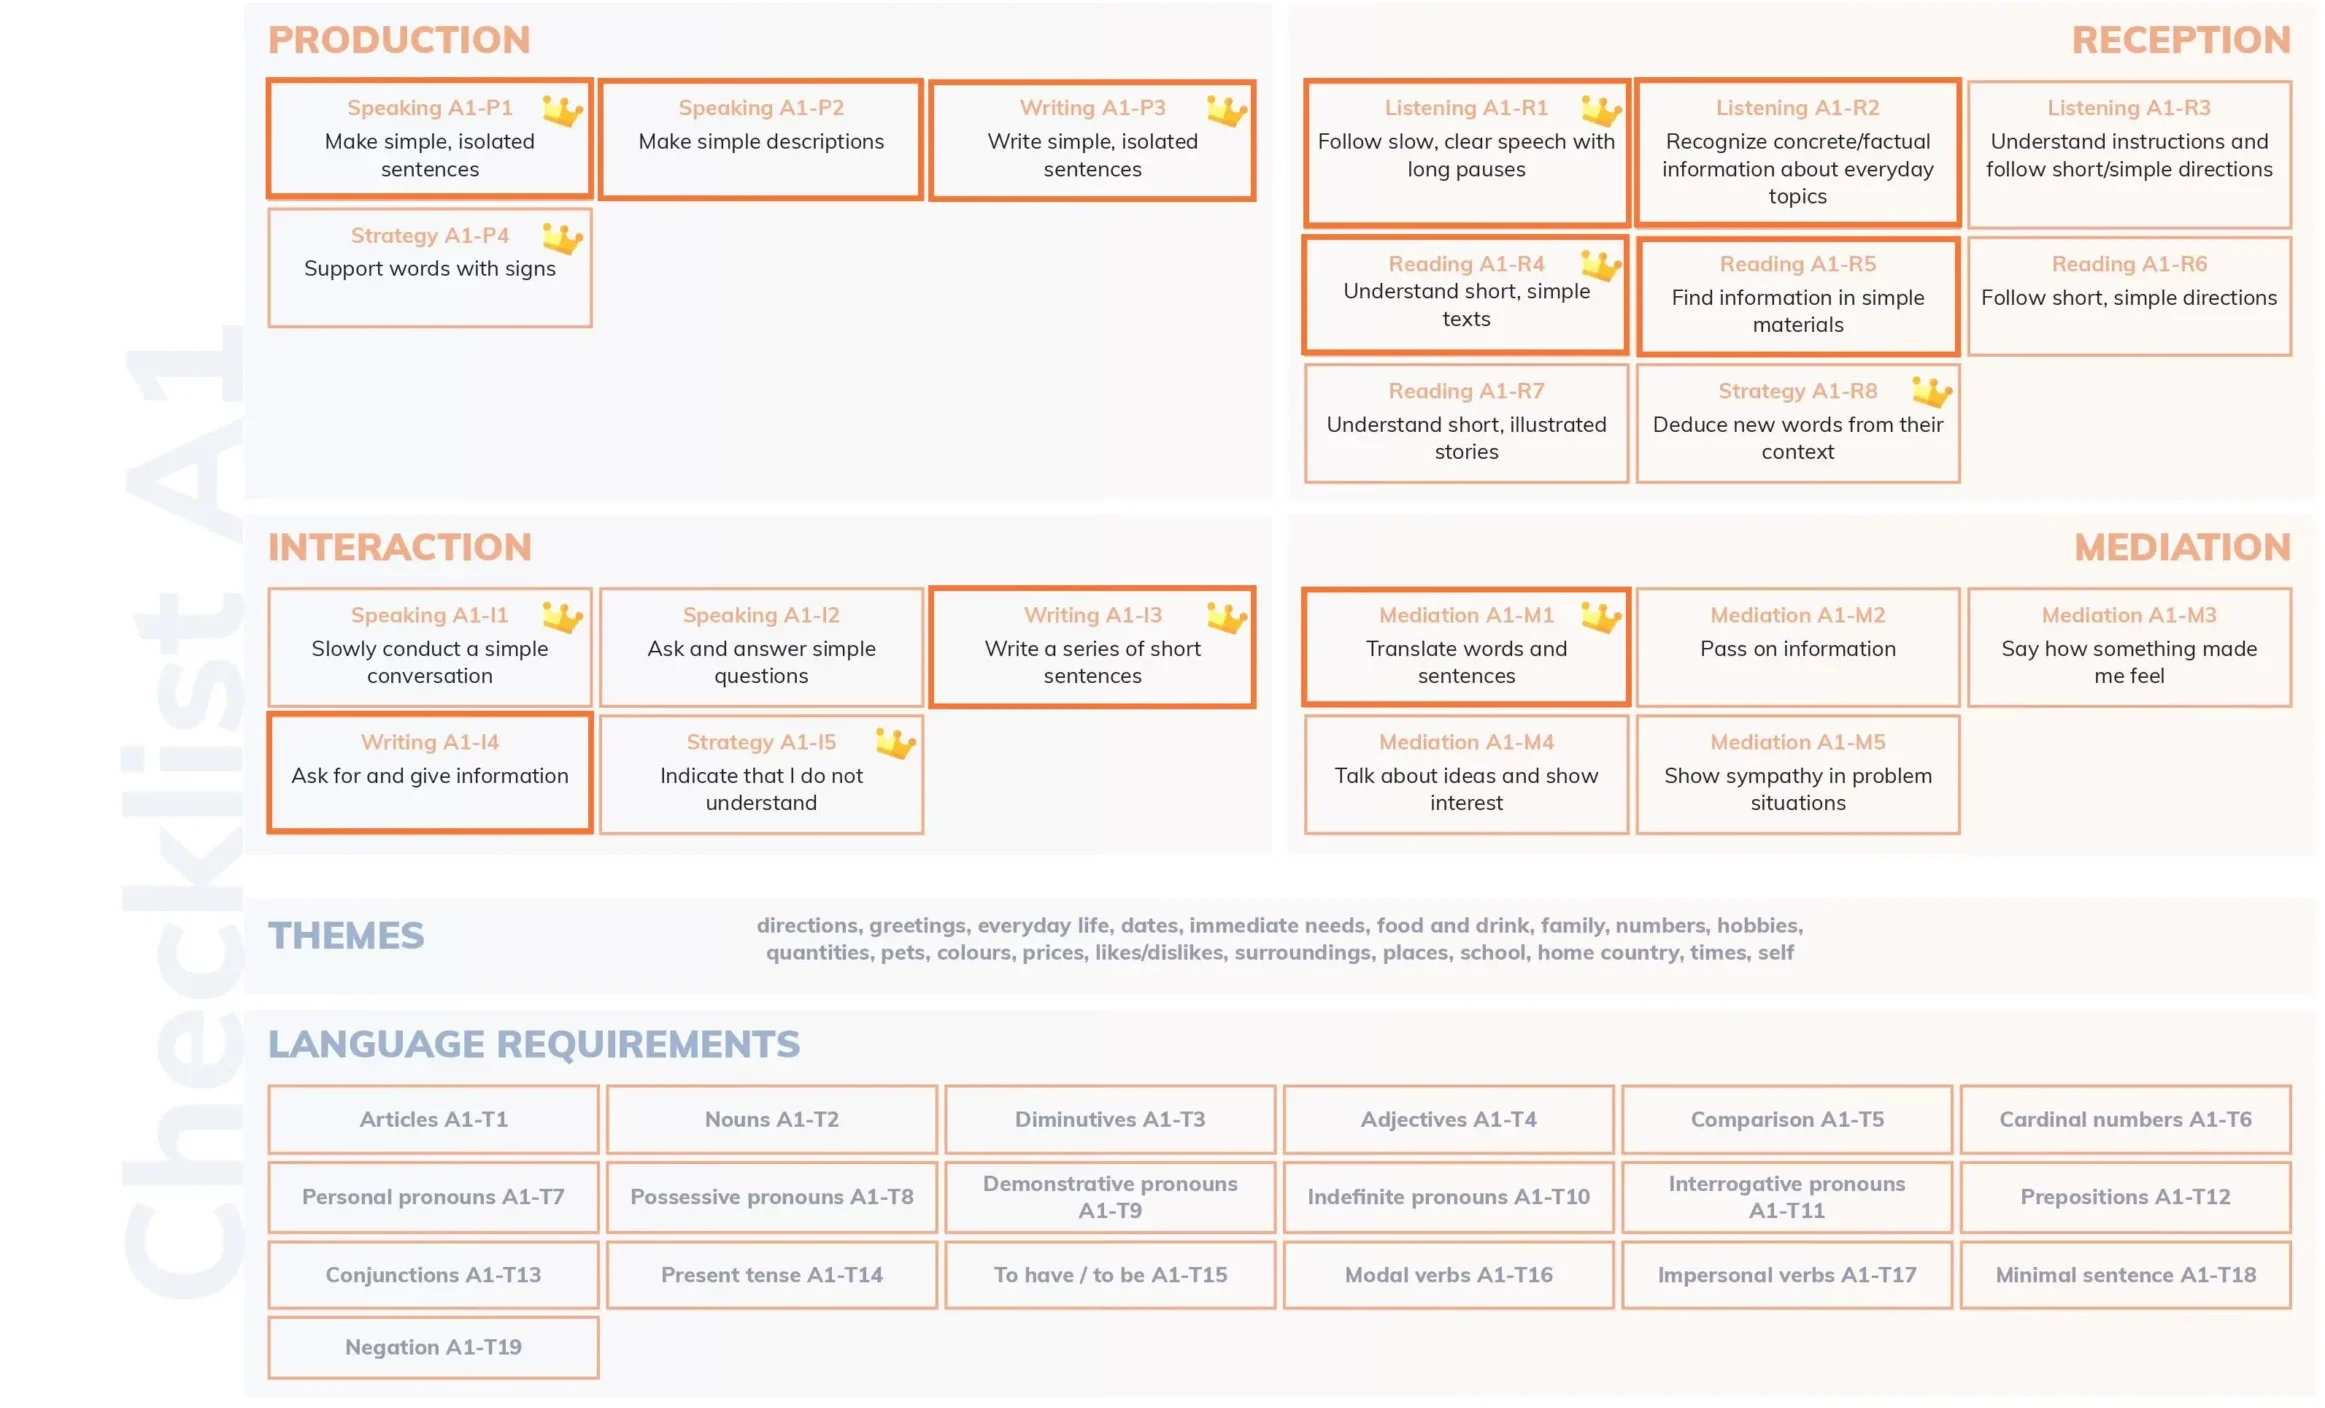
Task: Click 'Slowly conduct a simple conversation' text
Action: tap(430, 662)
